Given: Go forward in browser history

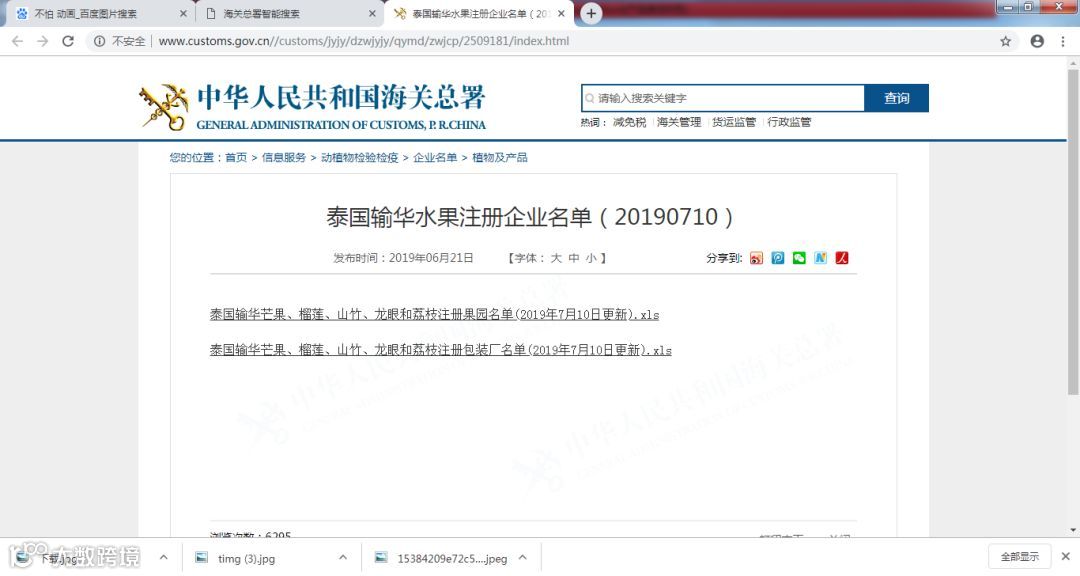Looking at the screenshot, I should pos(43,41).
